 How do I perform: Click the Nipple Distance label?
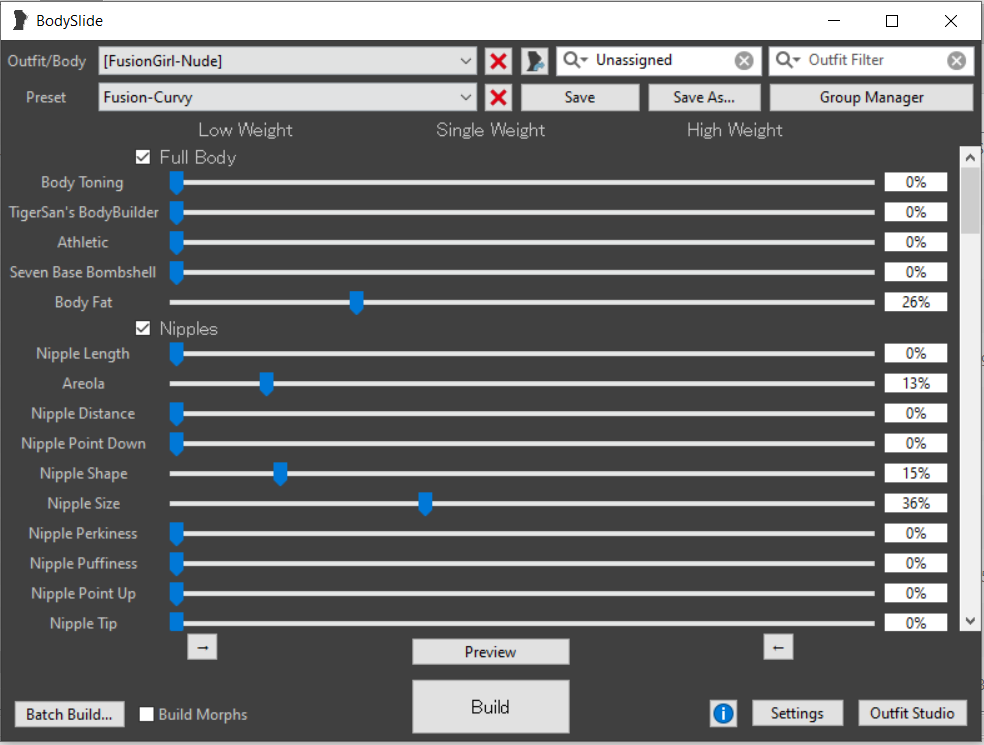83,414
